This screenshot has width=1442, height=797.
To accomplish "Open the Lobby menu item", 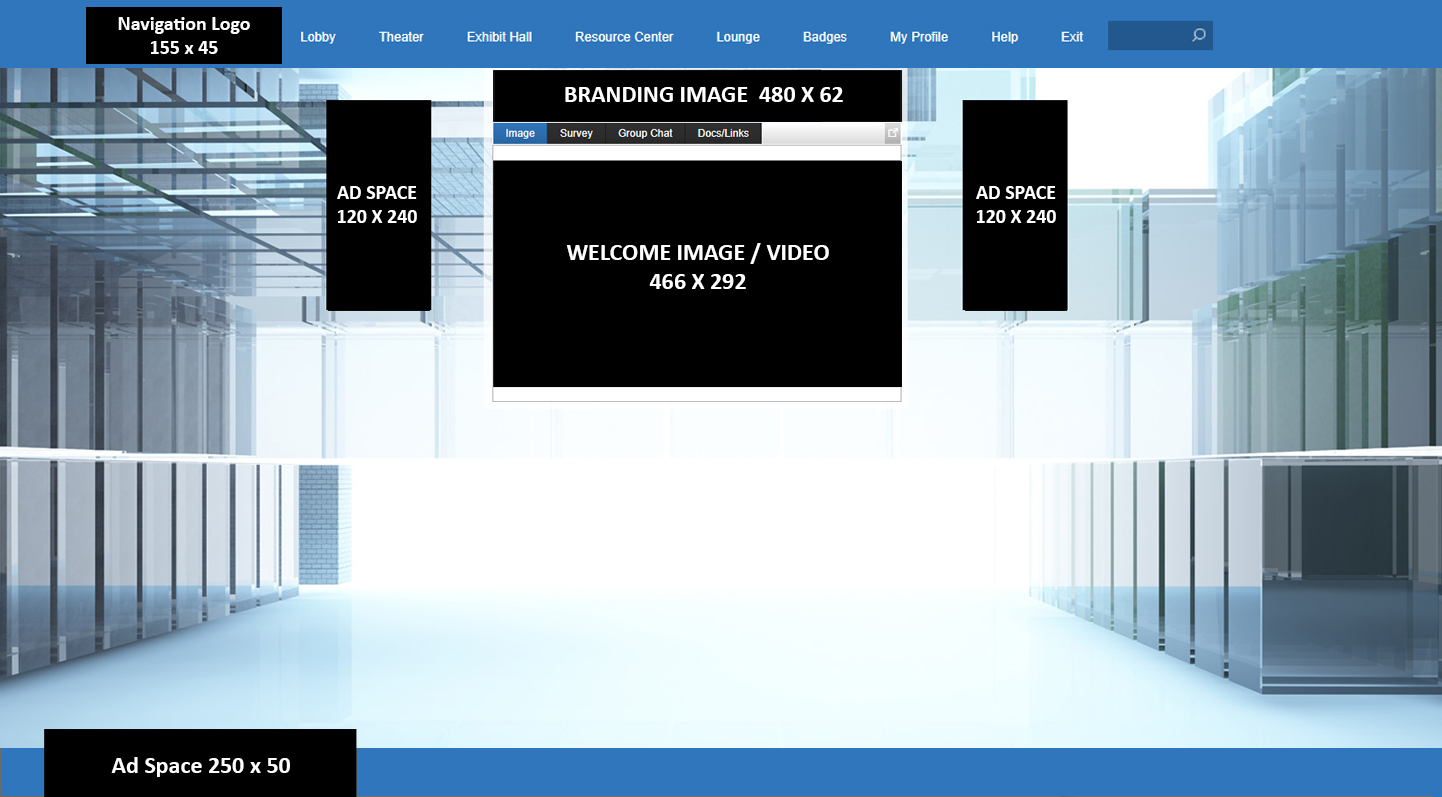I will (x=318, y=37).
